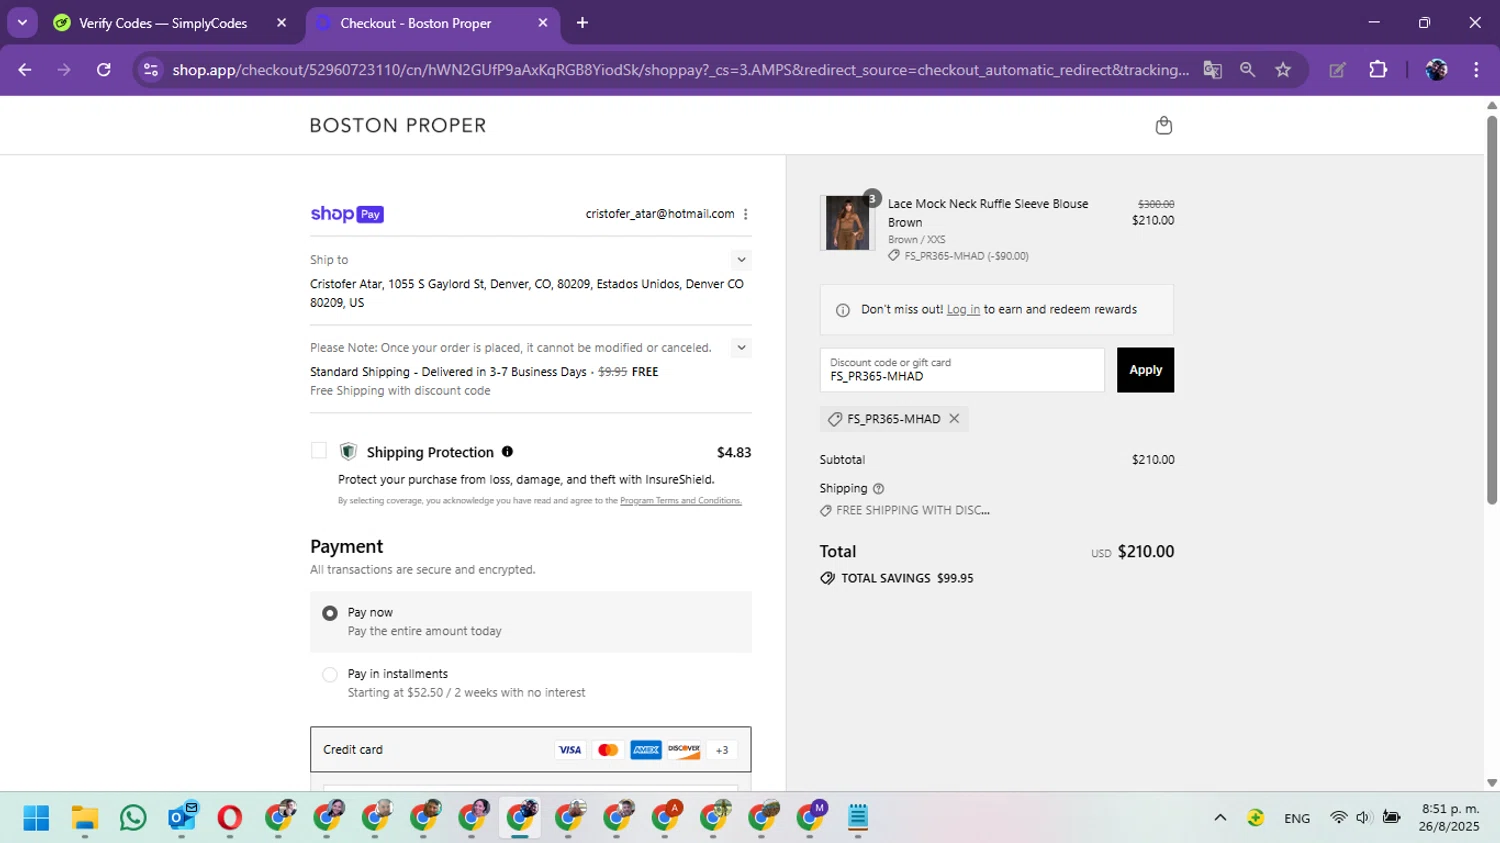Click the Boston Proper logo
This screenshot has height=843, width=1500.
tap(398, 126)
